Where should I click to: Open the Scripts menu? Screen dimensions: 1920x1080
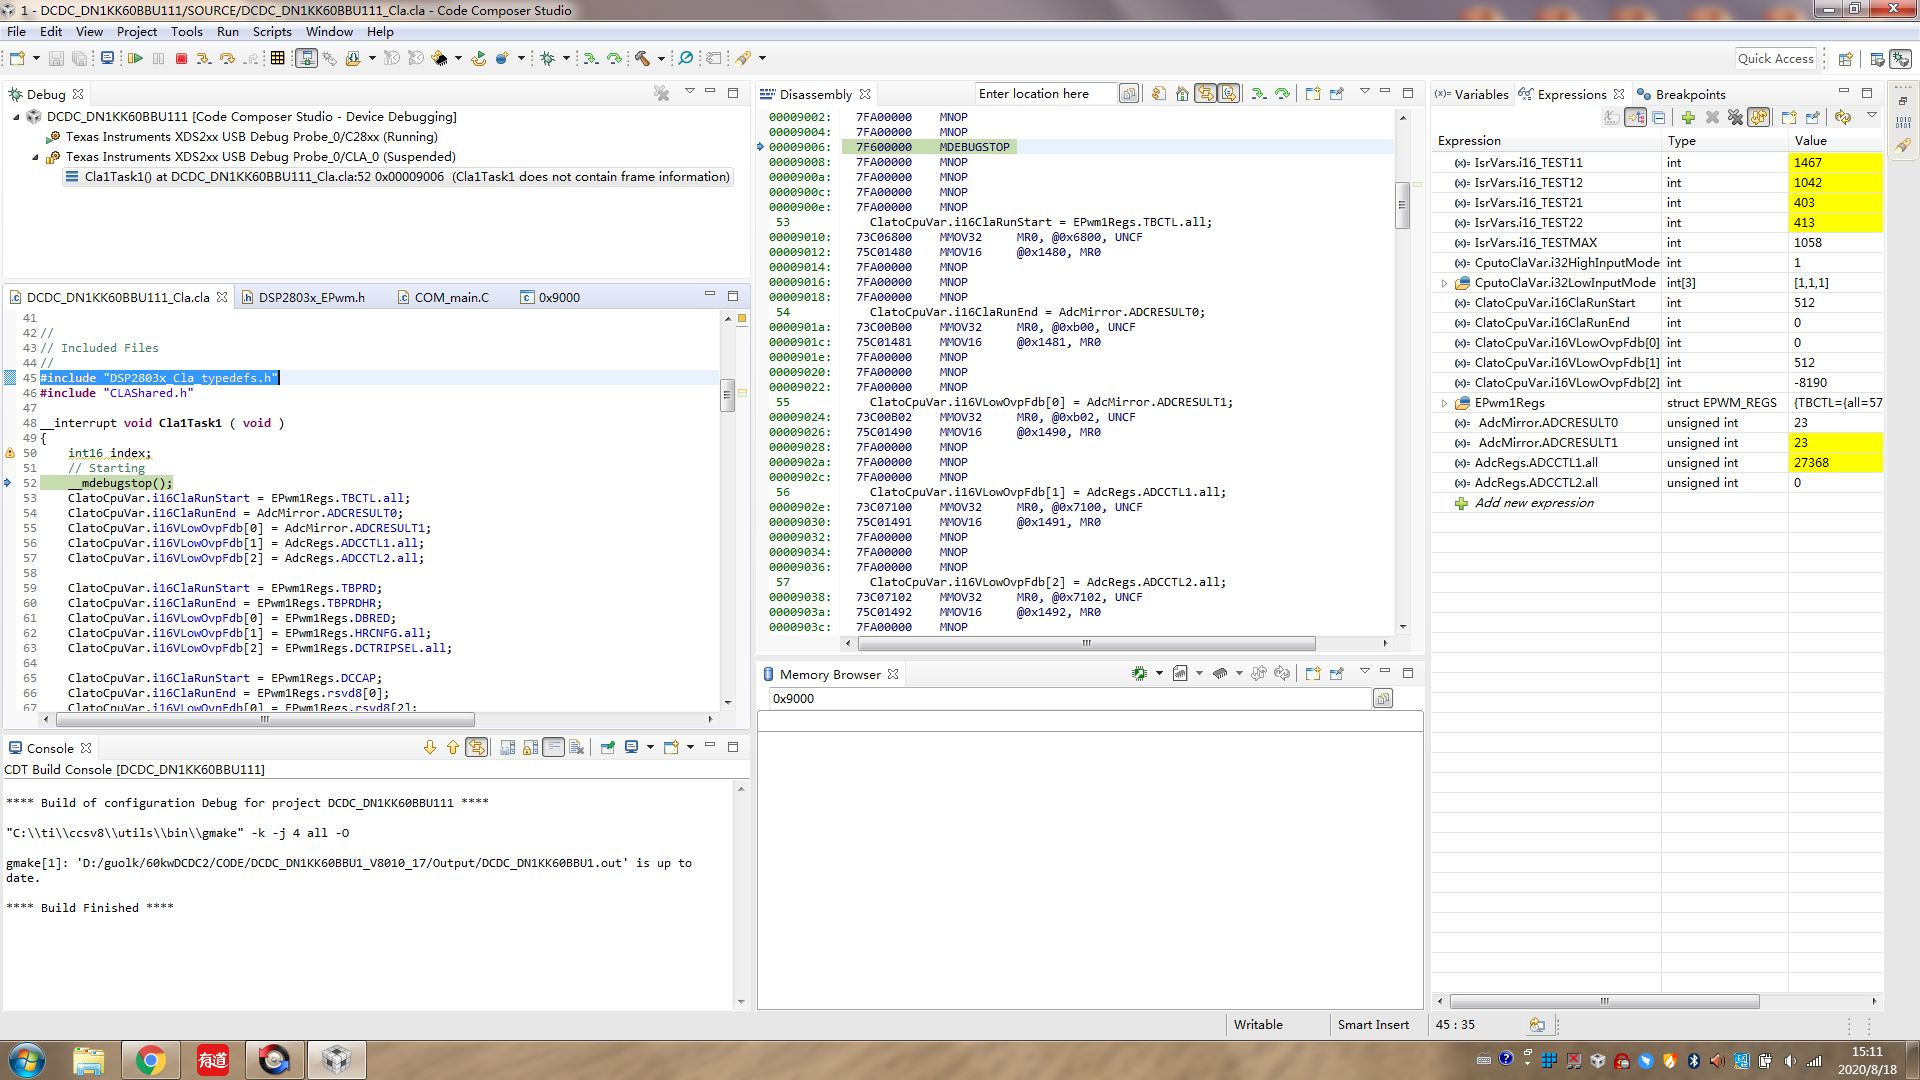(x=272, y=32)
